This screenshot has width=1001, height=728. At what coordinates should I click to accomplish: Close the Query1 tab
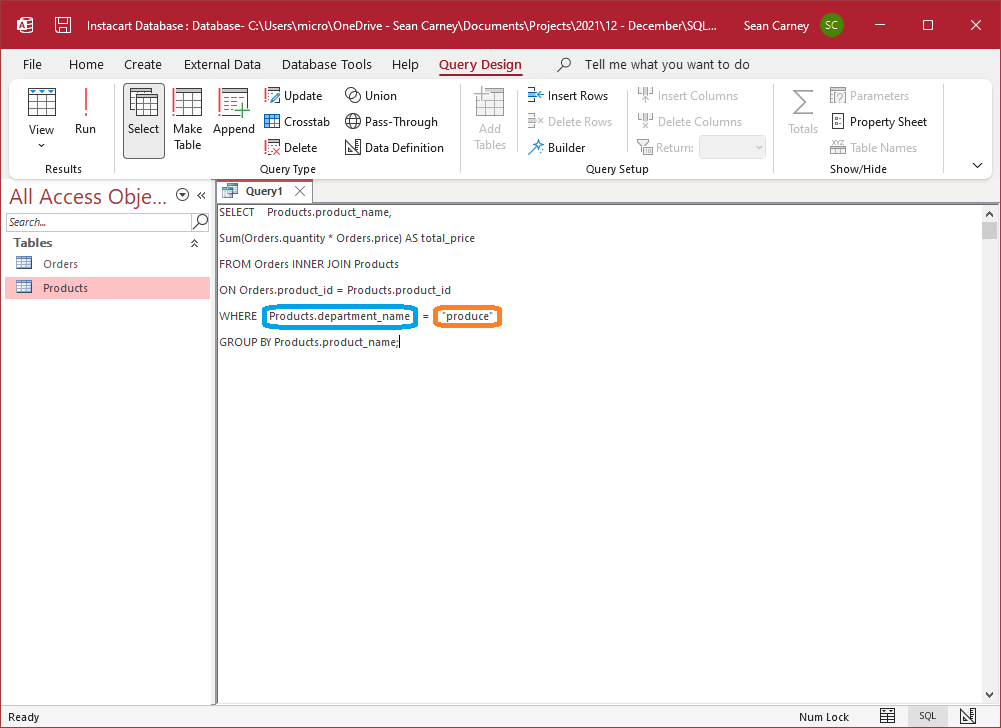[299, 191]
